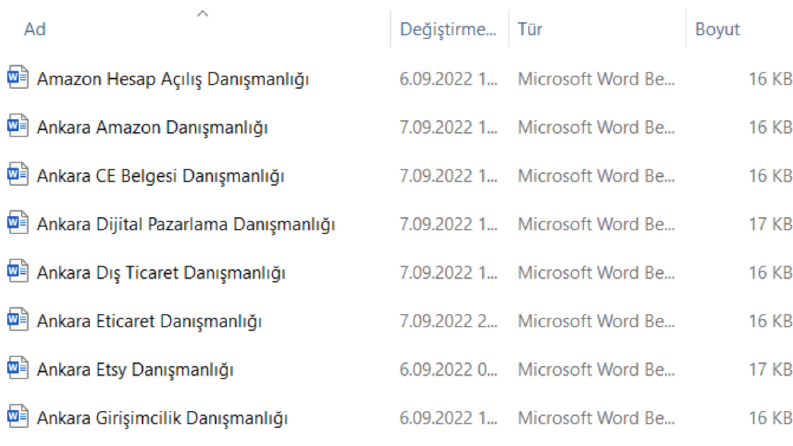793x446 pixels.
Task: Sort by the Değiştirme column header
Action: [448, 29]
